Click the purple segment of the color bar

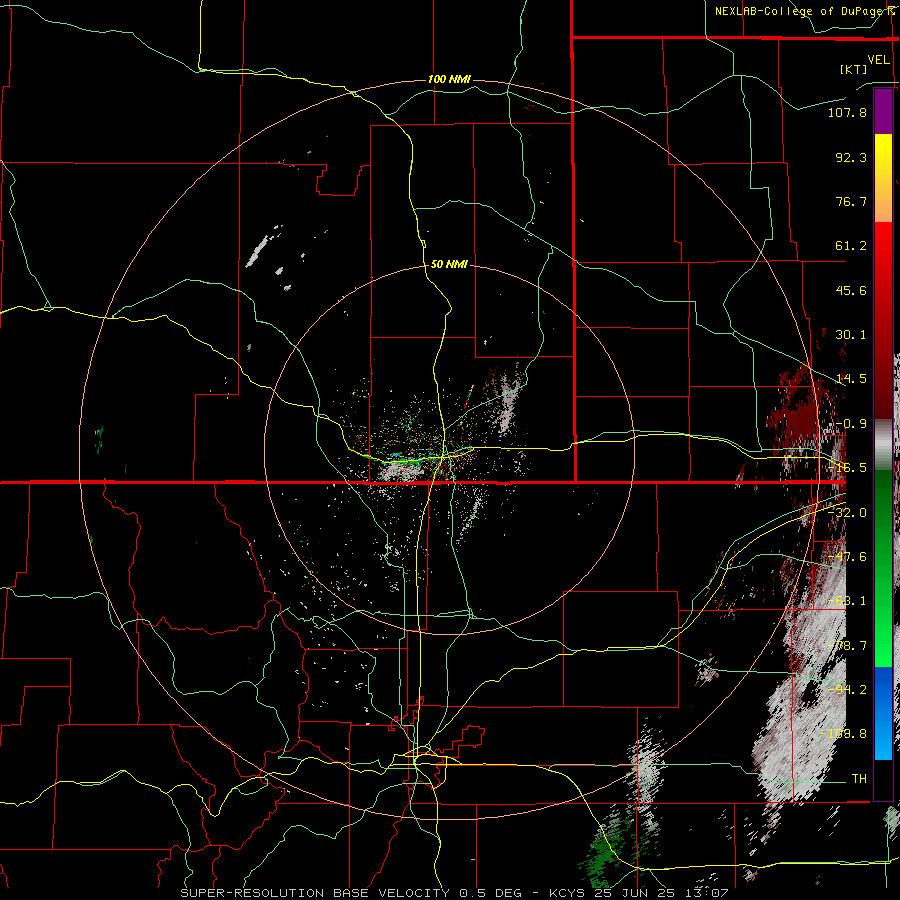[883, 111]
